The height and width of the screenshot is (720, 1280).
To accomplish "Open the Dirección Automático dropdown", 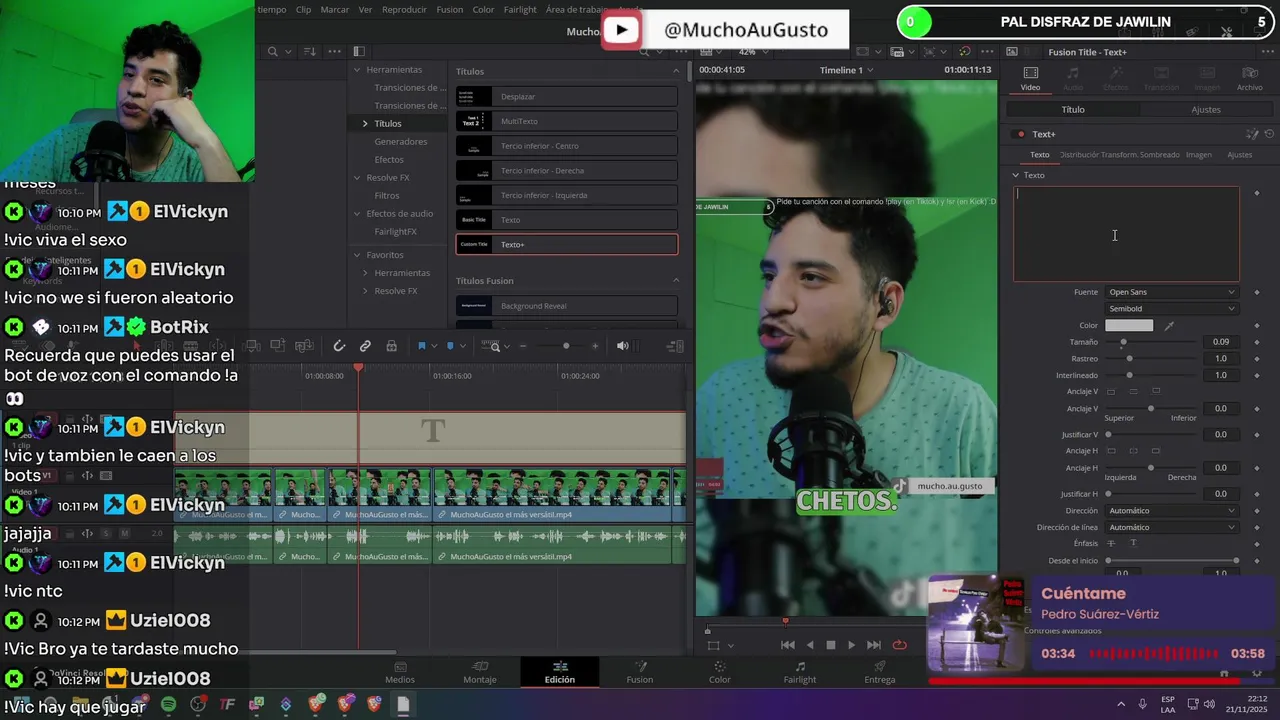I will [1171, 511].
